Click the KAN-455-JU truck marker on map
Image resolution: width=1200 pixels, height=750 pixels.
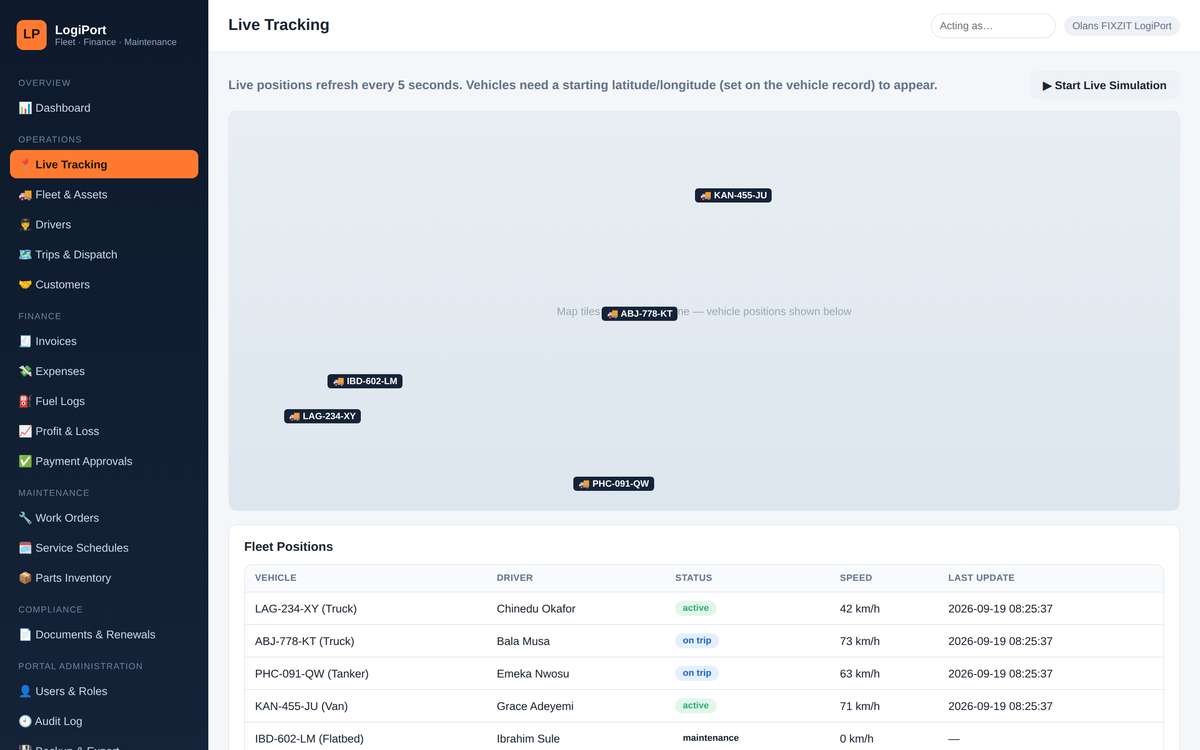click(x=733, y=195)
